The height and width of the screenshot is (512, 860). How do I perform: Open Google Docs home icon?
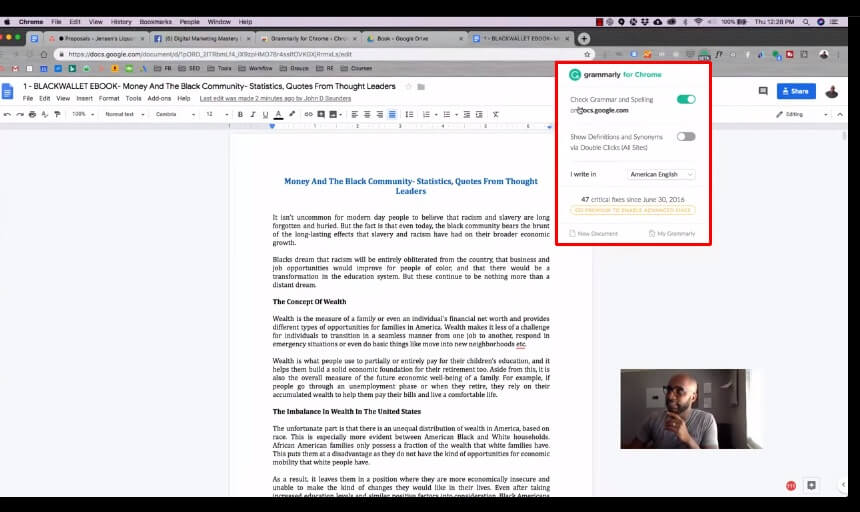(x=8, y=91)
